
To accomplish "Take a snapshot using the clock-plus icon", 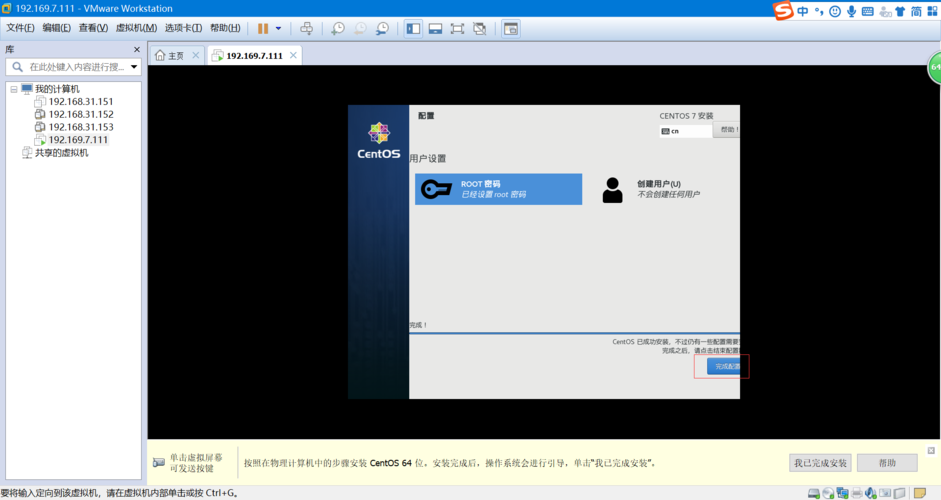I will 338,28.
